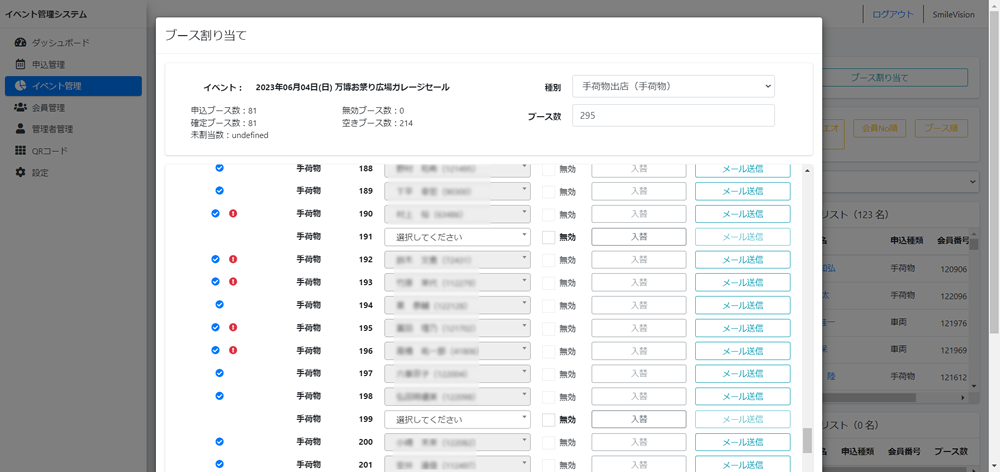Click メール送信 button for booth 198
The height and width of the screenshot is (472, 1000).
[743, 396]
